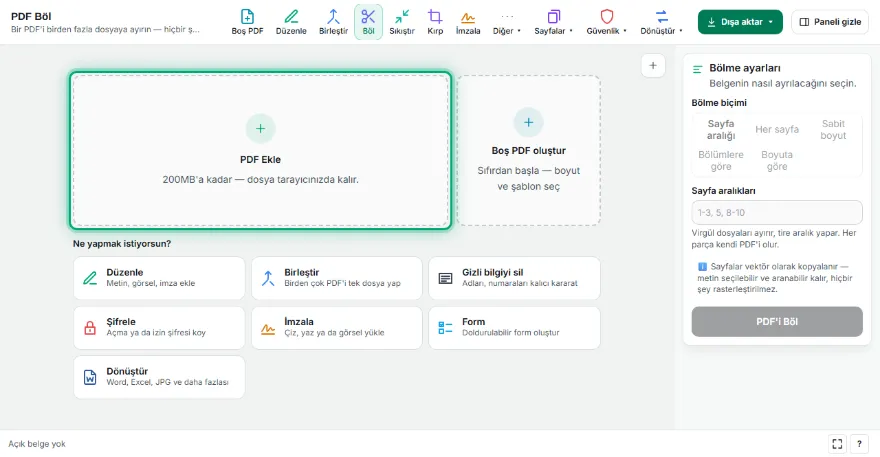This screenshot has width=880, height=457.
Task: Expand the Diğer dropdown menu
Action: tap(507, 22)
